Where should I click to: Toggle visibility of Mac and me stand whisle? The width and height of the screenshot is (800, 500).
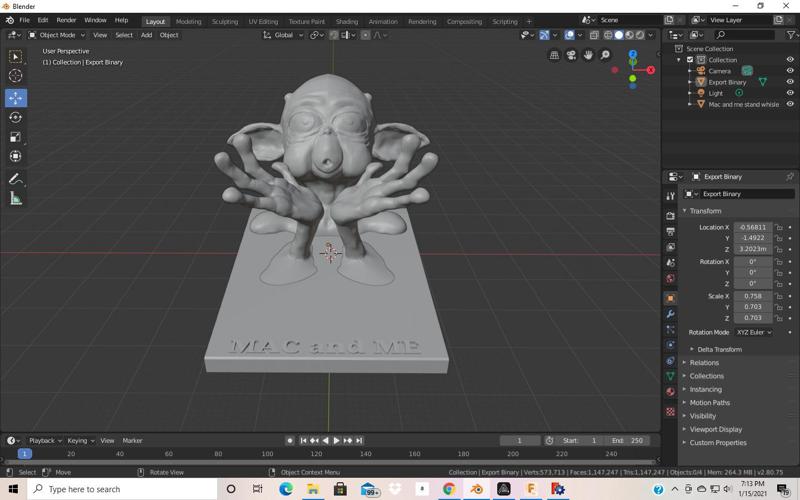pos(790,104)
